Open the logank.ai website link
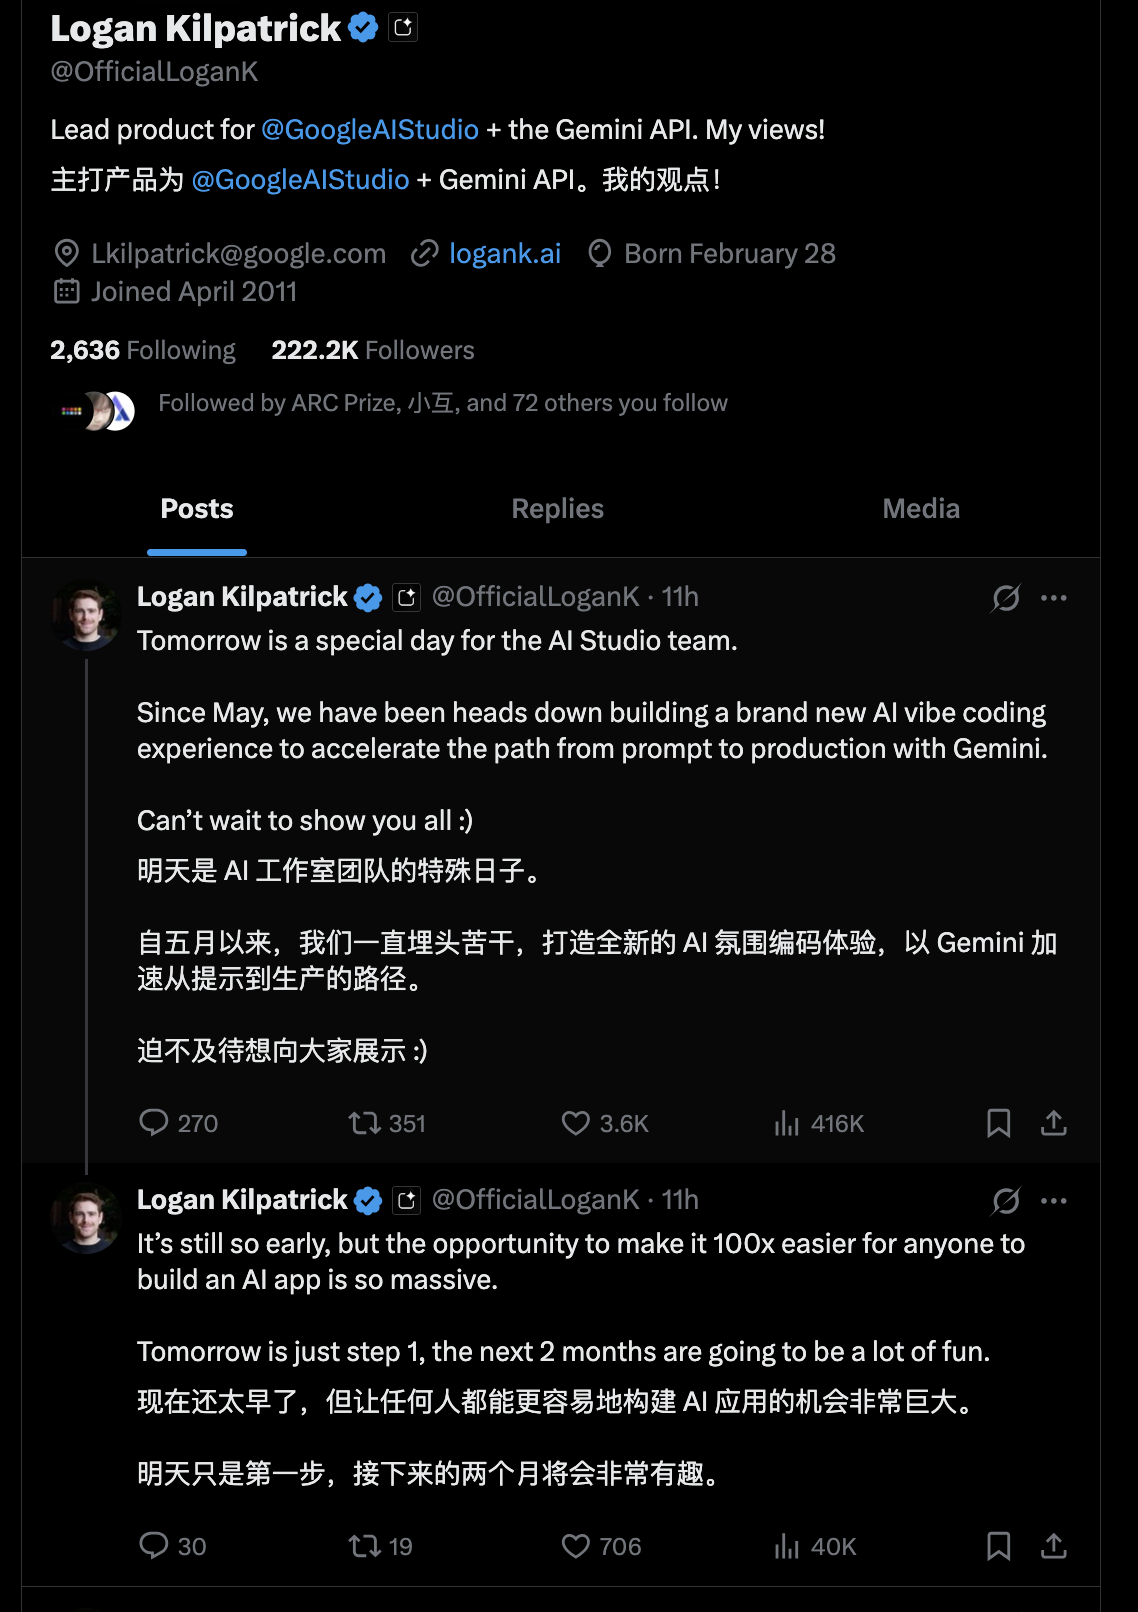Viewport: 1138px width, 1612px height. pos(504,254)
